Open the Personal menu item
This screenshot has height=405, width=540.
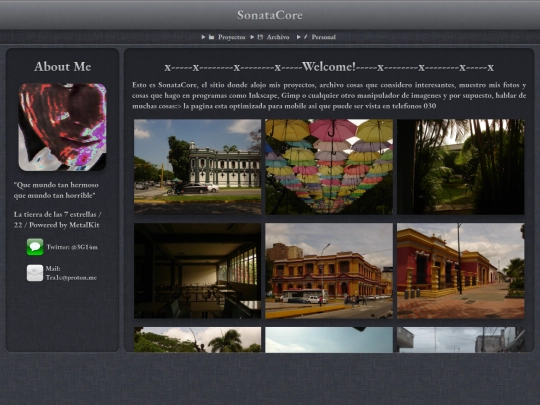pyautogui.click(x=323, y=37)
